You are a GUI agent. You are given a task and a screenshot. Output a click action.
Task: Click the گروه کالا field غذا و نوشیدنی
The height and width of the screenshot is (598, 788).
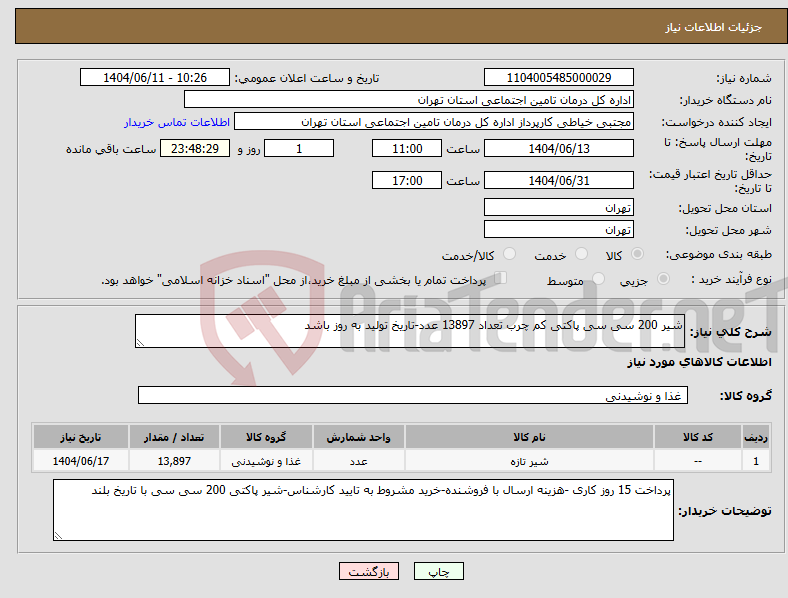tap(413, 395)
